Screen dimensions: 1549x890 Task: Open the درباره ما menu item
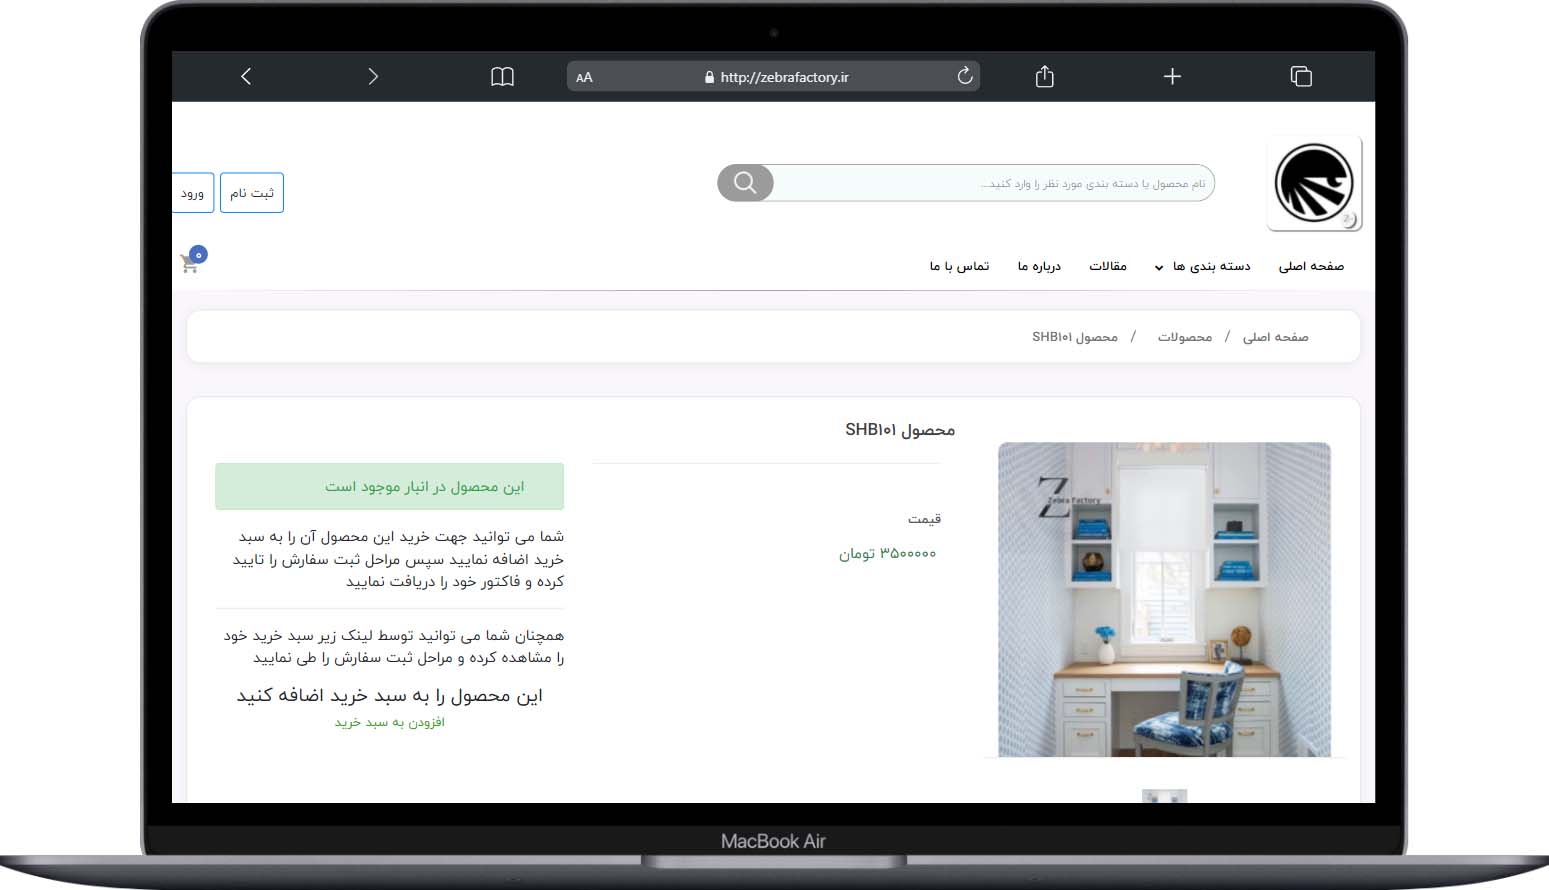[1039, 266]
